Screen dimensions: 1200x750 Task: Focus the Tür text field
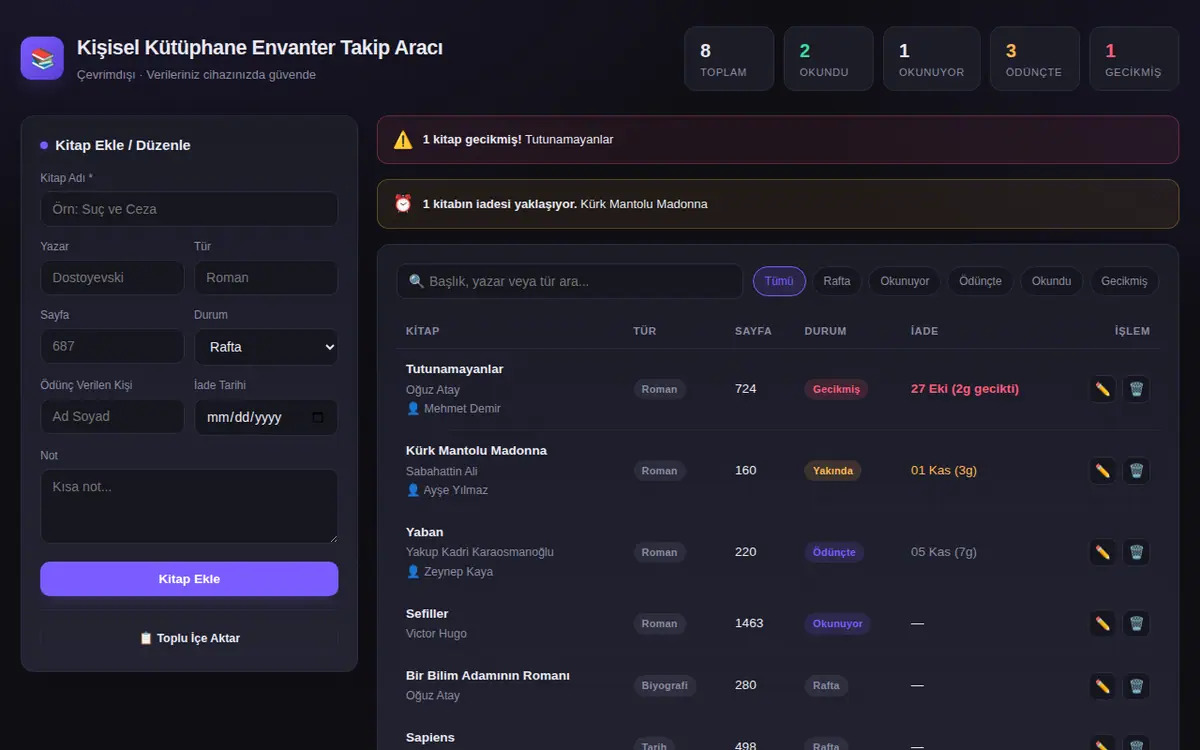(266, 278)
